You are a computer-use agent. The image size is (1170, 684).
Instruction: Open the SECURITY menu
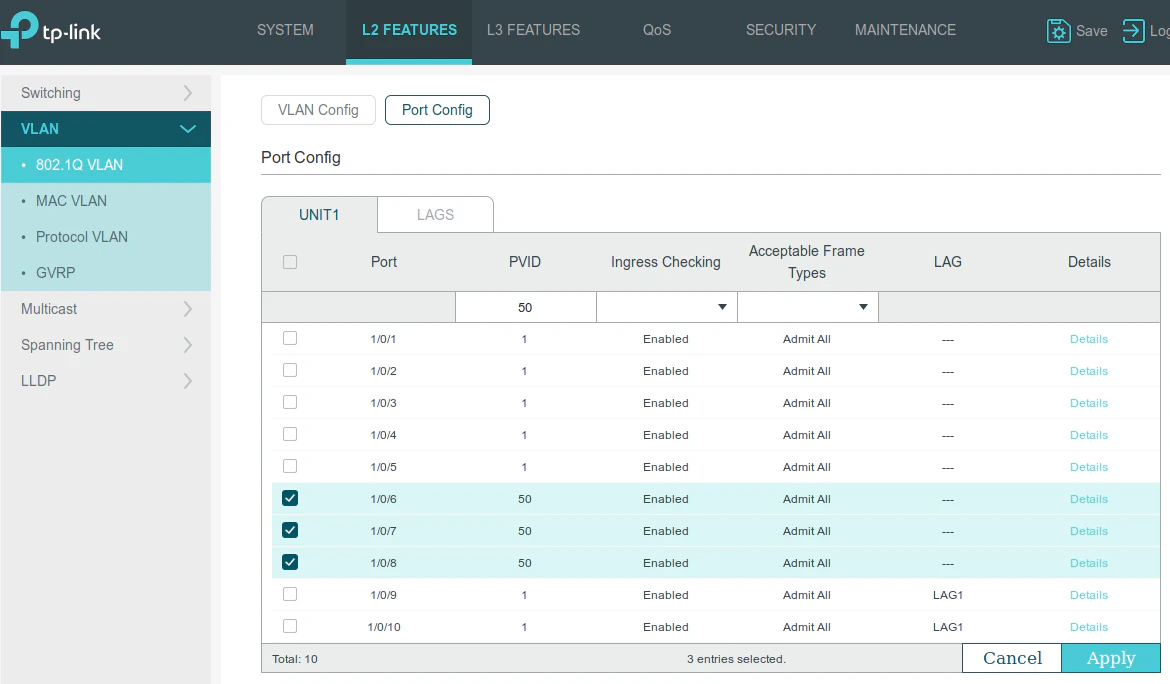coord(780,30)
